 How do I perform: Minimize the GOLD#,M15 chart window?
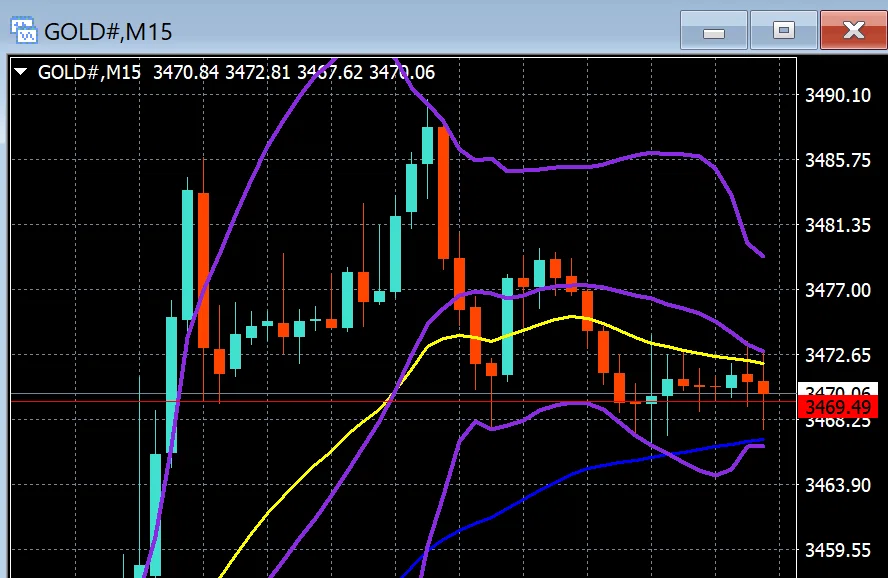(x=714, y=30)
